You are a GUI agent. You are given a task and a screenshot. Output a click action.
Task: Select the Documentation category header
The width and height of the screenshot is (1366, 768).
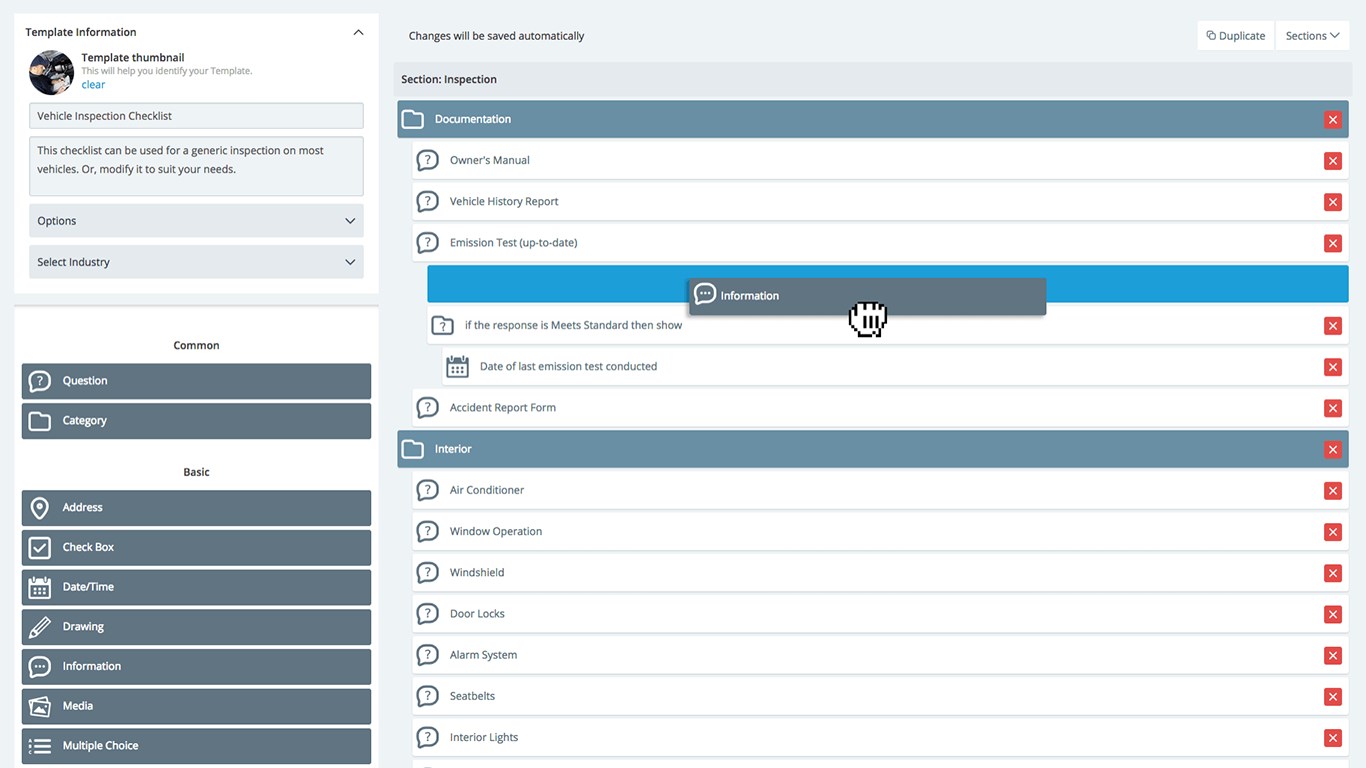tap(873, 119)
